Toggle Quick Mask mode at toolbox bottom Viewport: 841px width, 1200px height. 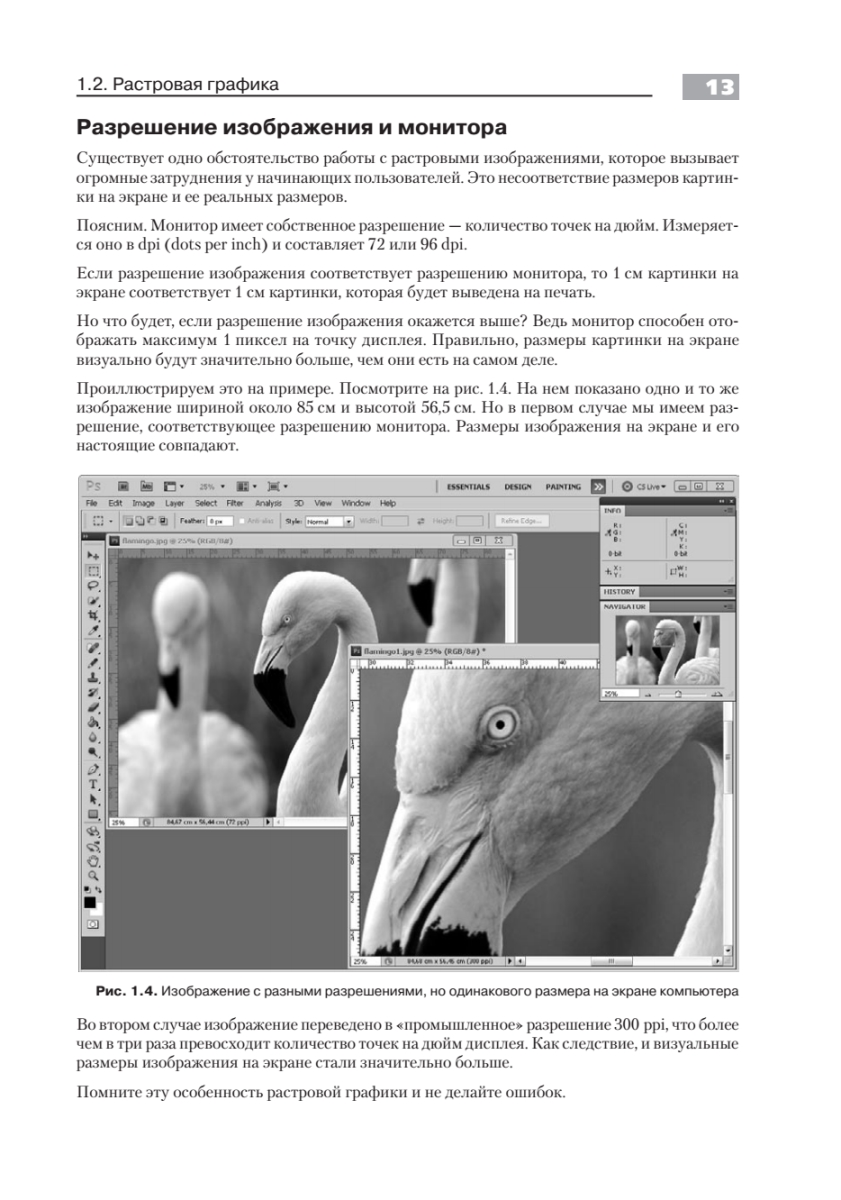click(92, 925)
